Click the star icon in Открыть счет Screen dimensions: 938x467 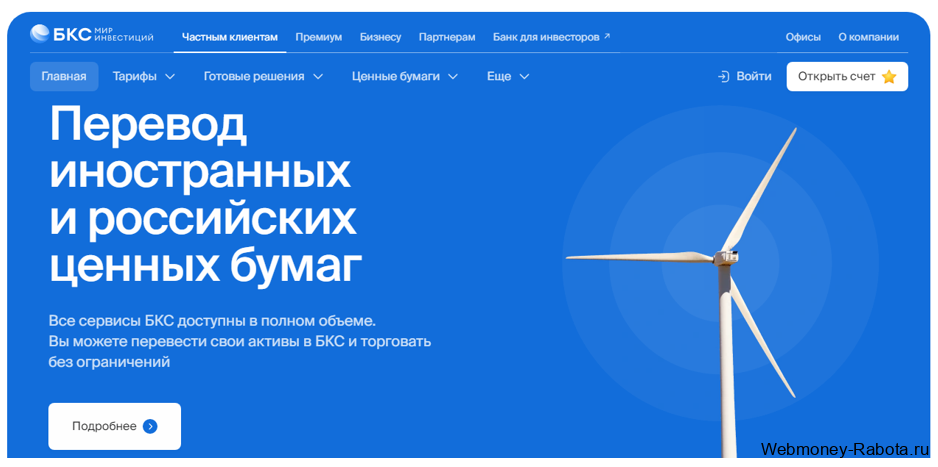(888, 77)
